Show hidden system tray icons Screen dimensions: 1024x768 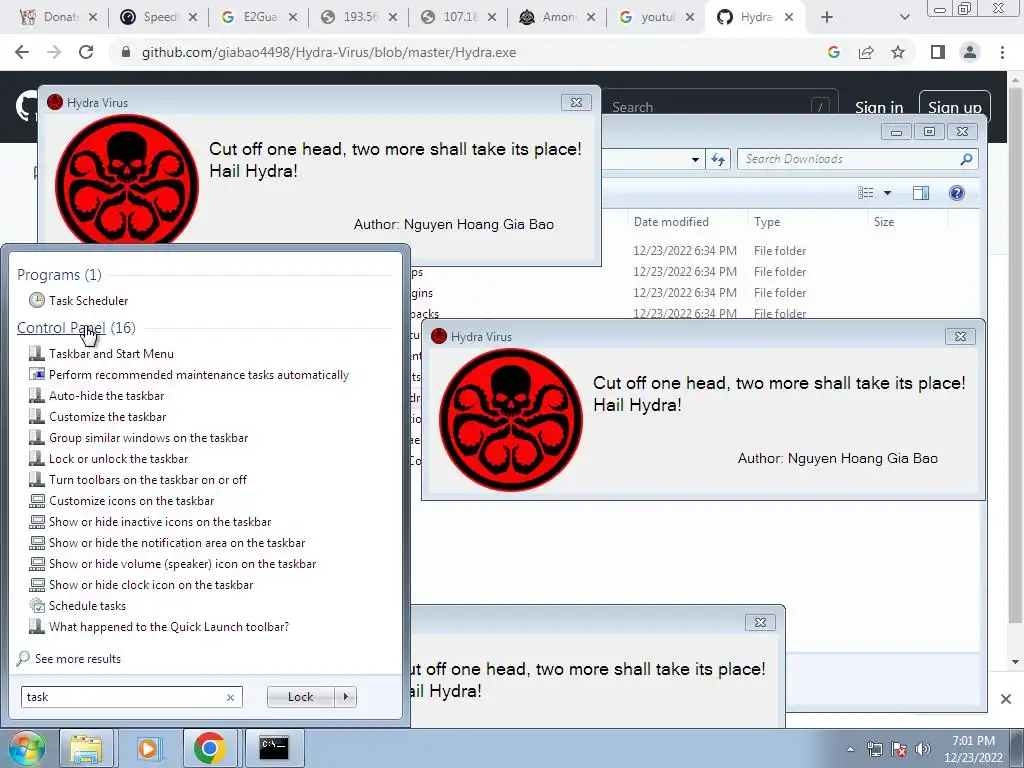click(x=850, y=749)
